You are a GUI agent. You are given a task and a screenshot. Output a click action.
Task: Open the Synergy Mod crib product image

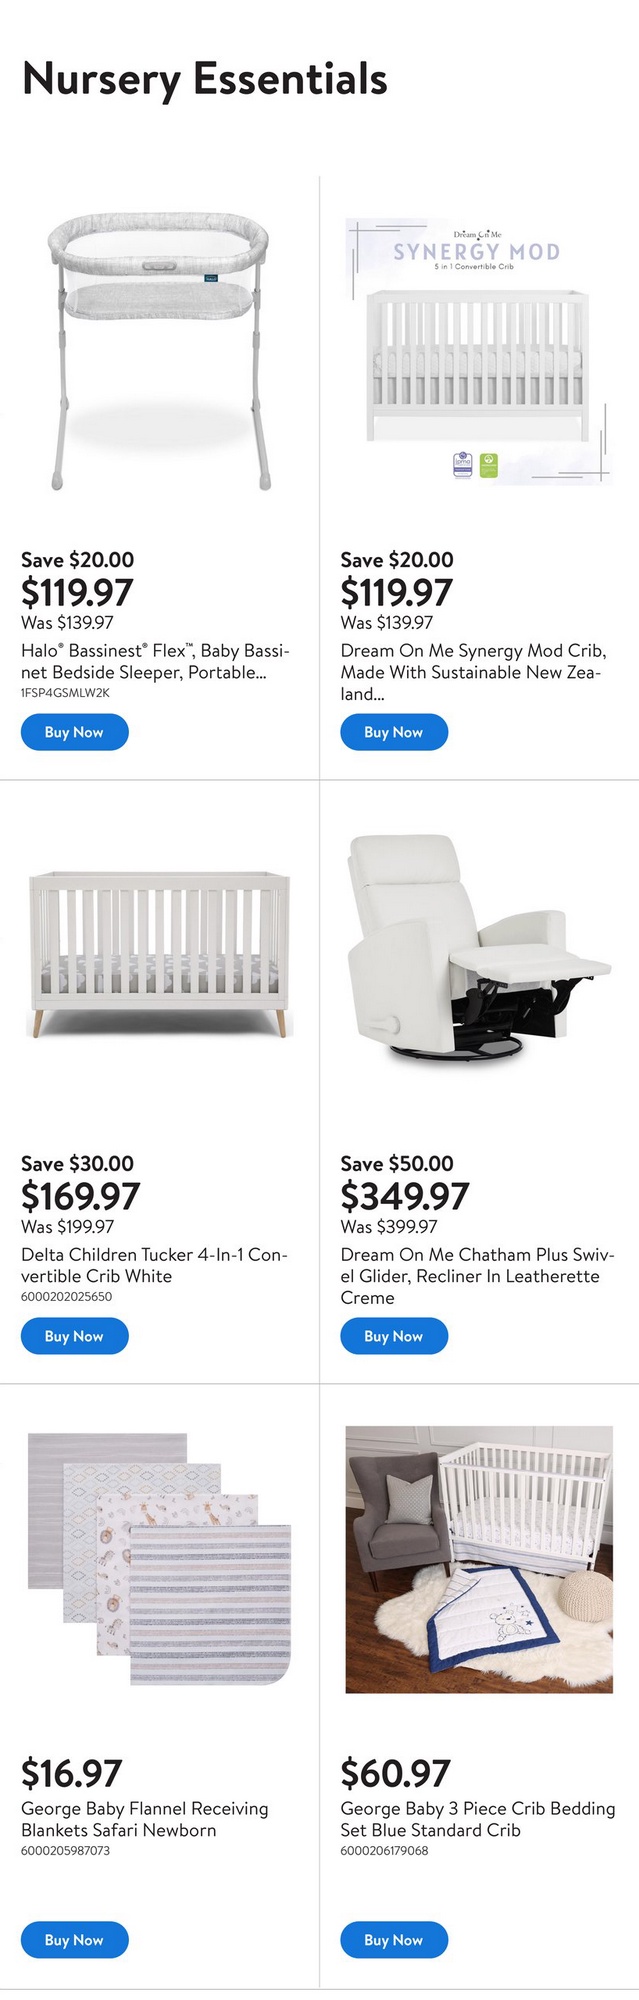(478, 351)
